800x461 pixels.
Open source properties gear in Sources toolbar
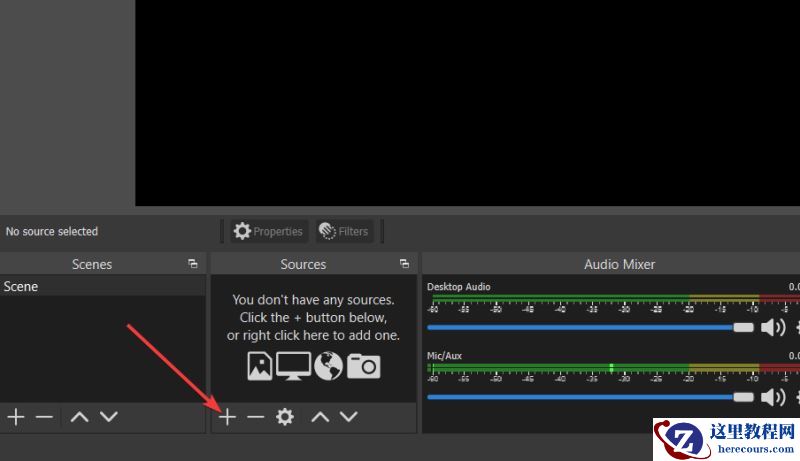(x=285, y=417)
